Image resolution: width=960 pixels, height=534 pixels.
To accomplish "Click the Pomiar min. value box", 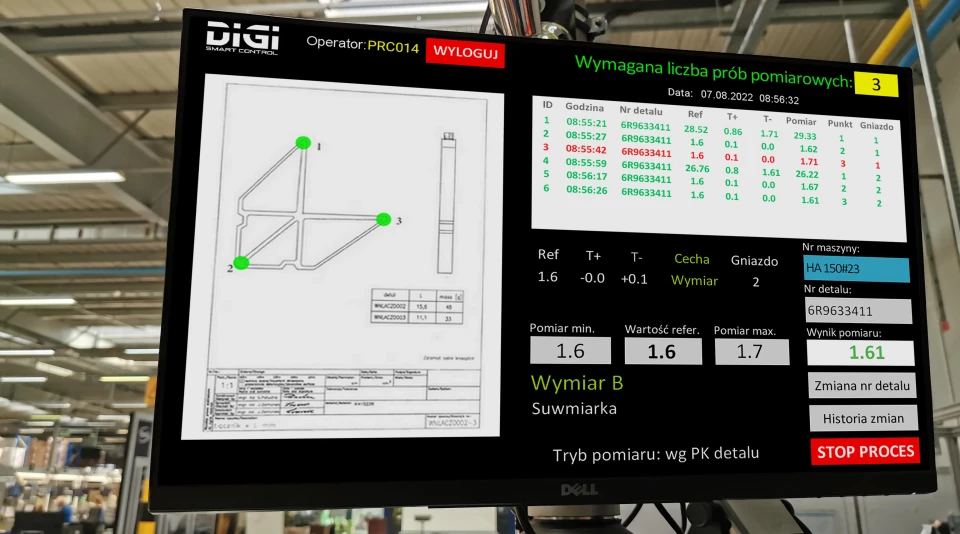I will [570, 351].
